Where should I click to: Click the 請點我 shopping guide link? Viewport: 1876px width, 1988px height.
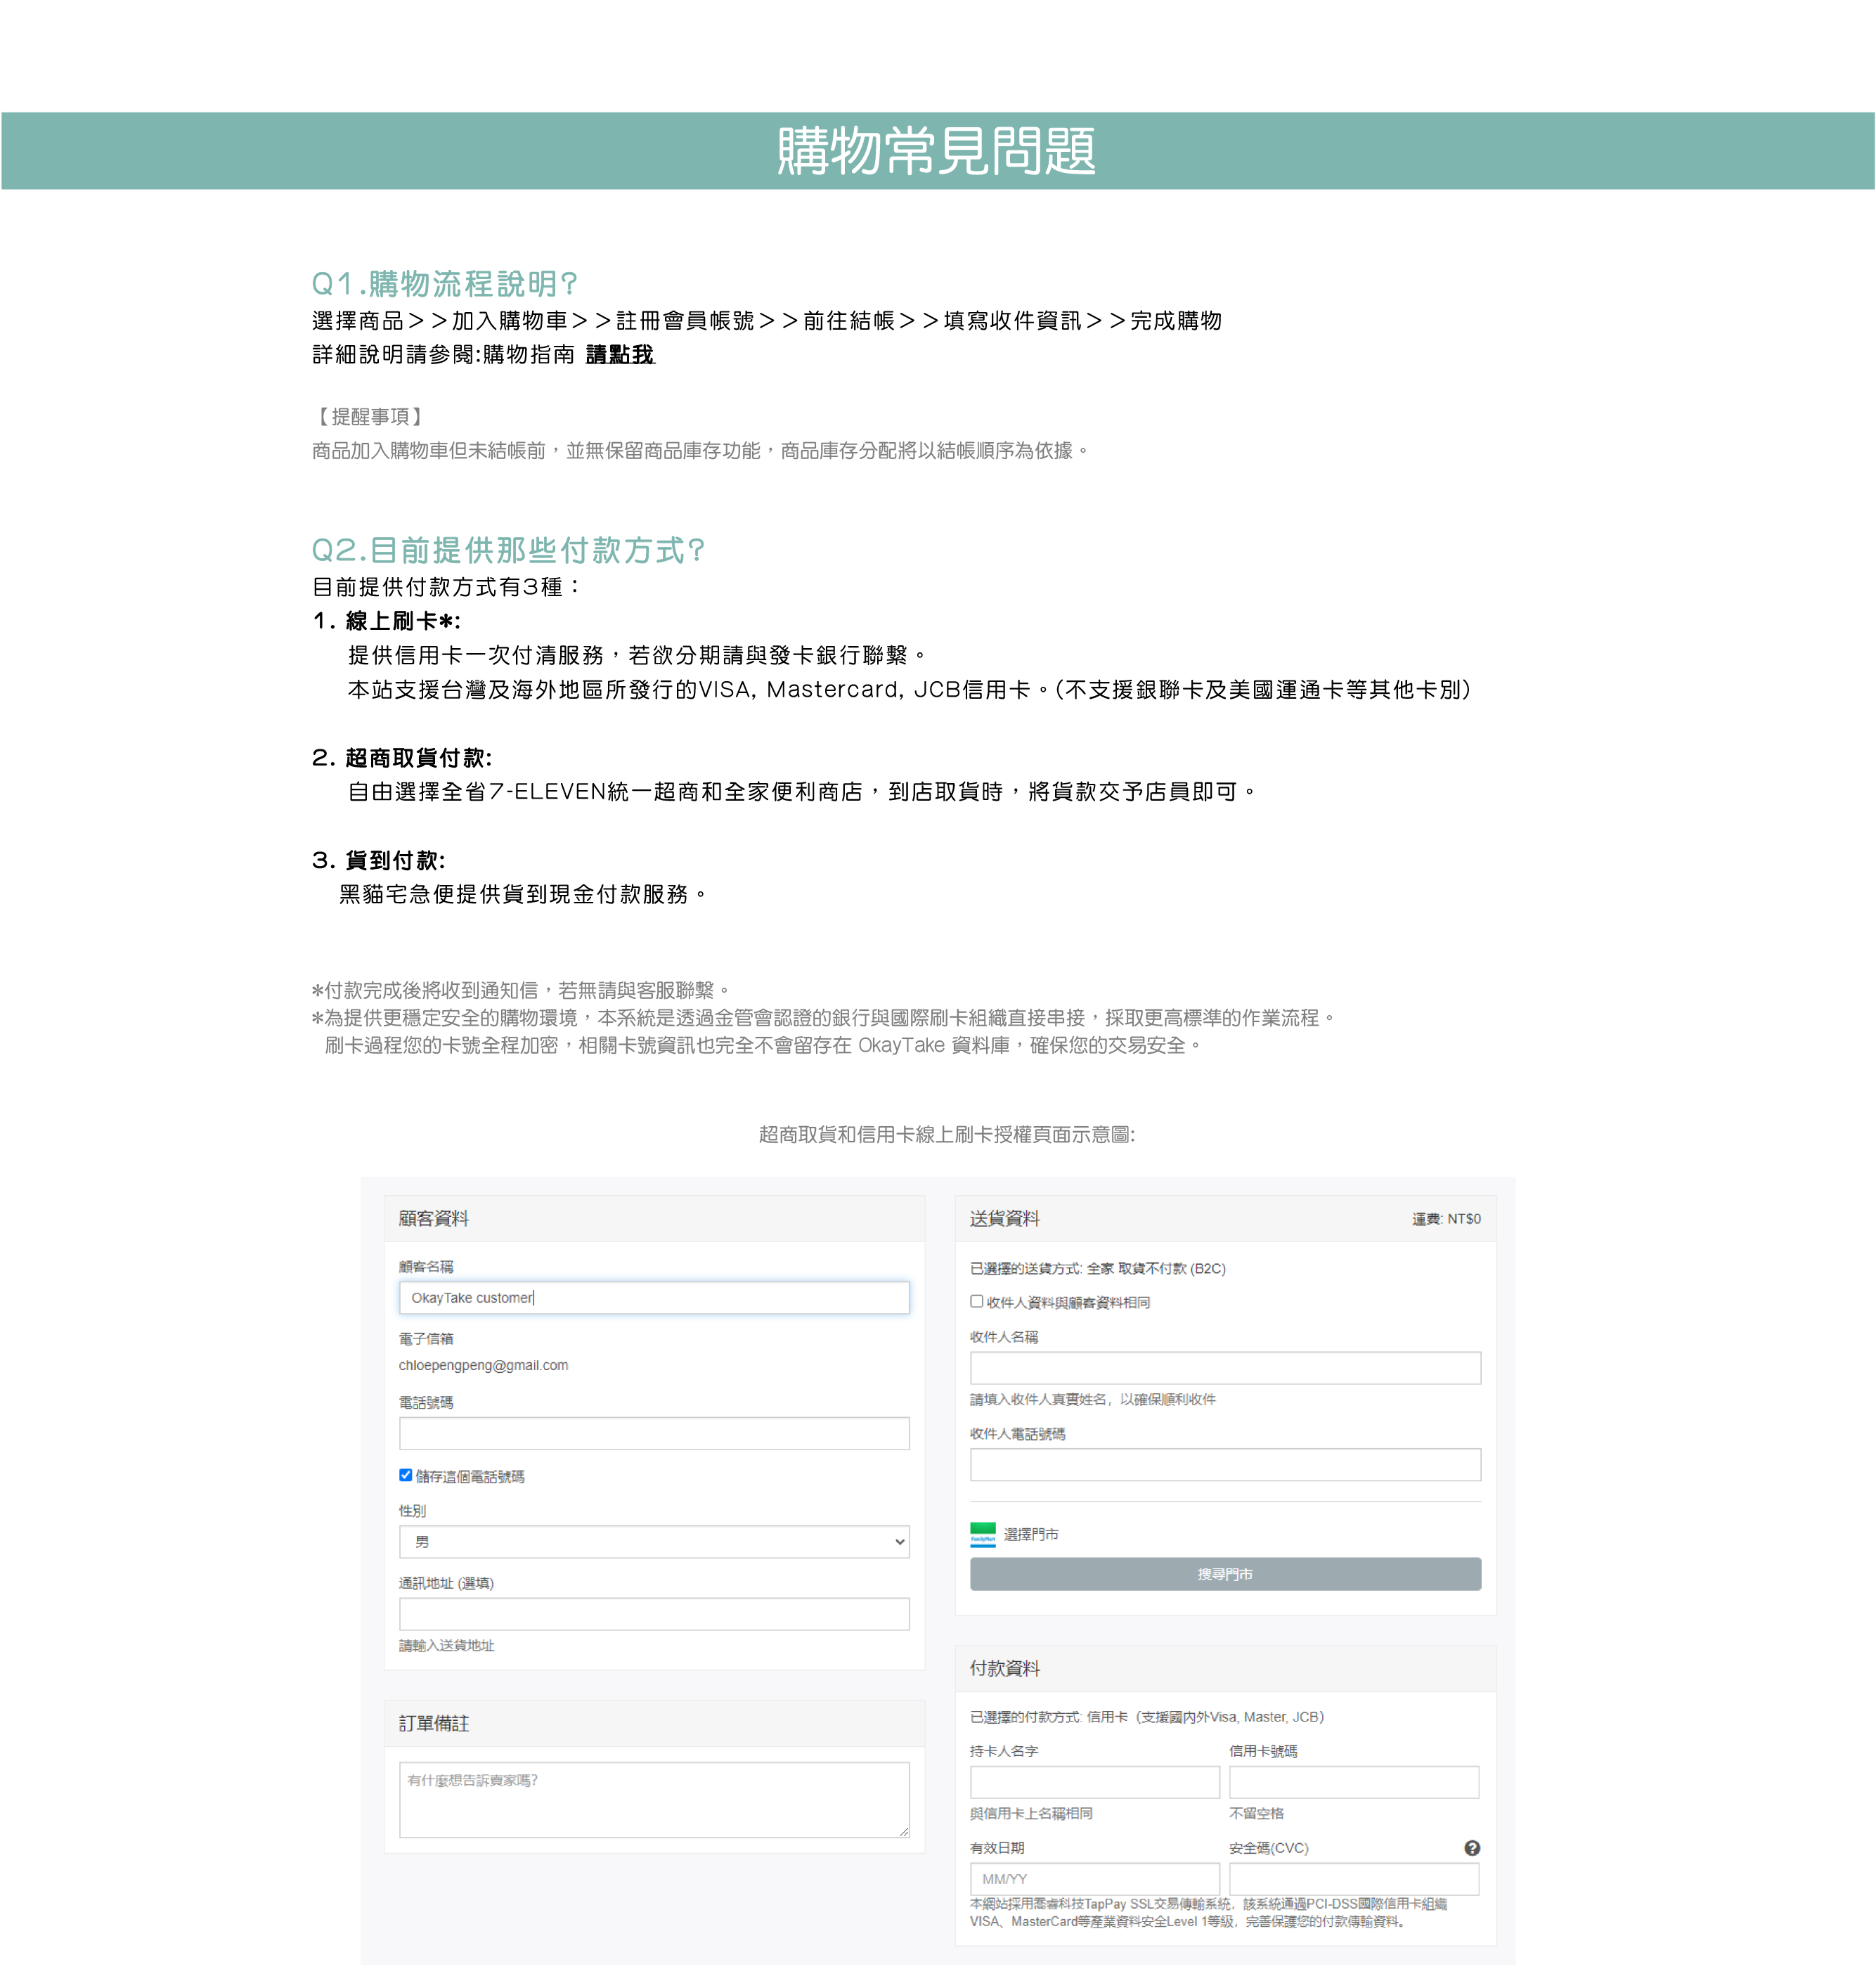click(620, 354)
